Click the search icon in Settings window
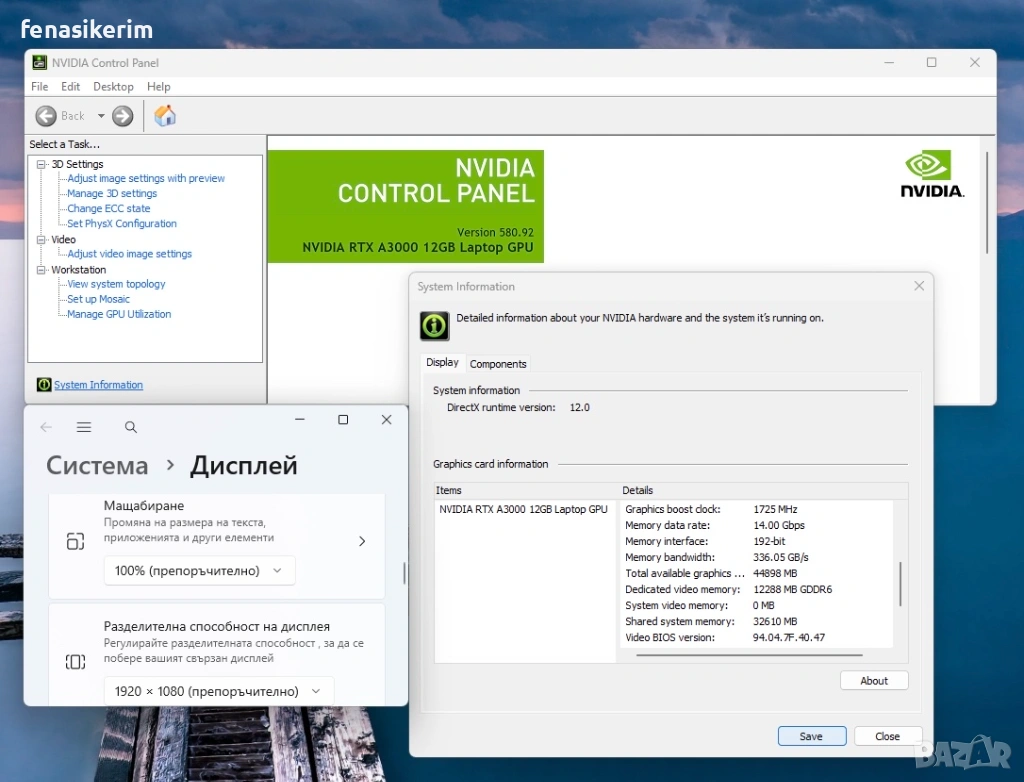This screenshot has width=1024, height=782. point(131,427)
